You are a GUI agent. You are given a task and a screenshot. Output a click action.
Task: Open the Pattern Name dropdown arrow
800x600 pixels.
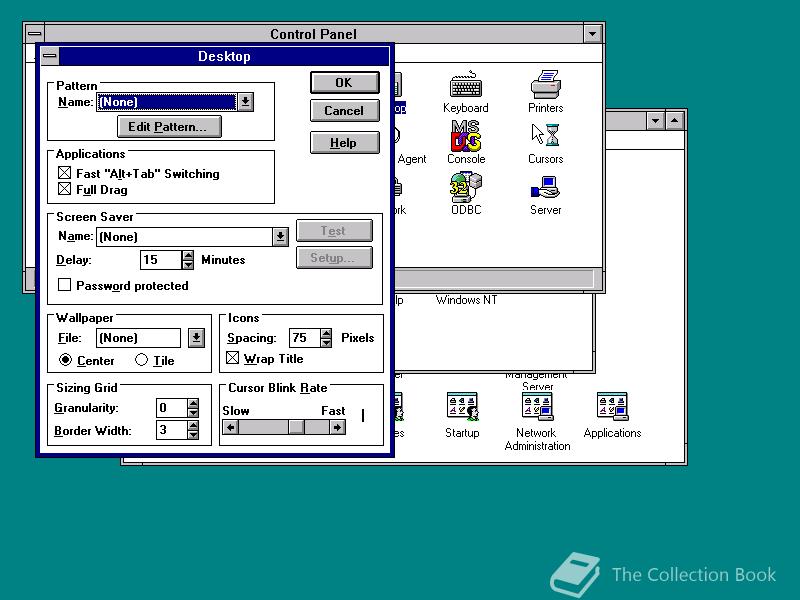pyautogui.click(x=245, y=102)
